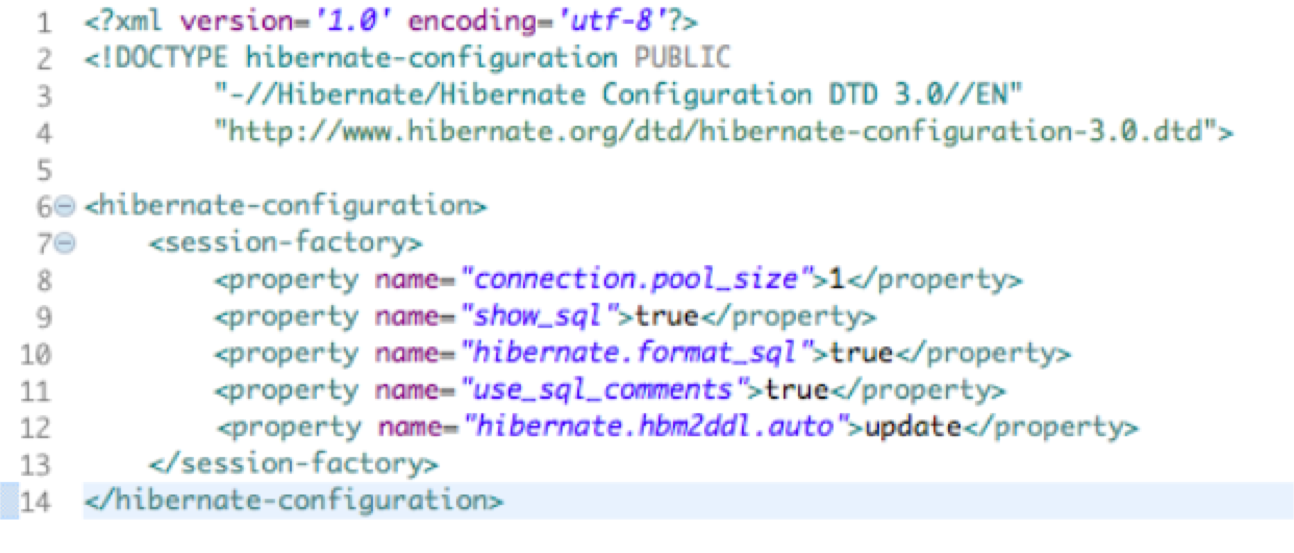Click the DOCTYPE hibernate-configuration PUBLIC declaration

click(x=407, y=59)
